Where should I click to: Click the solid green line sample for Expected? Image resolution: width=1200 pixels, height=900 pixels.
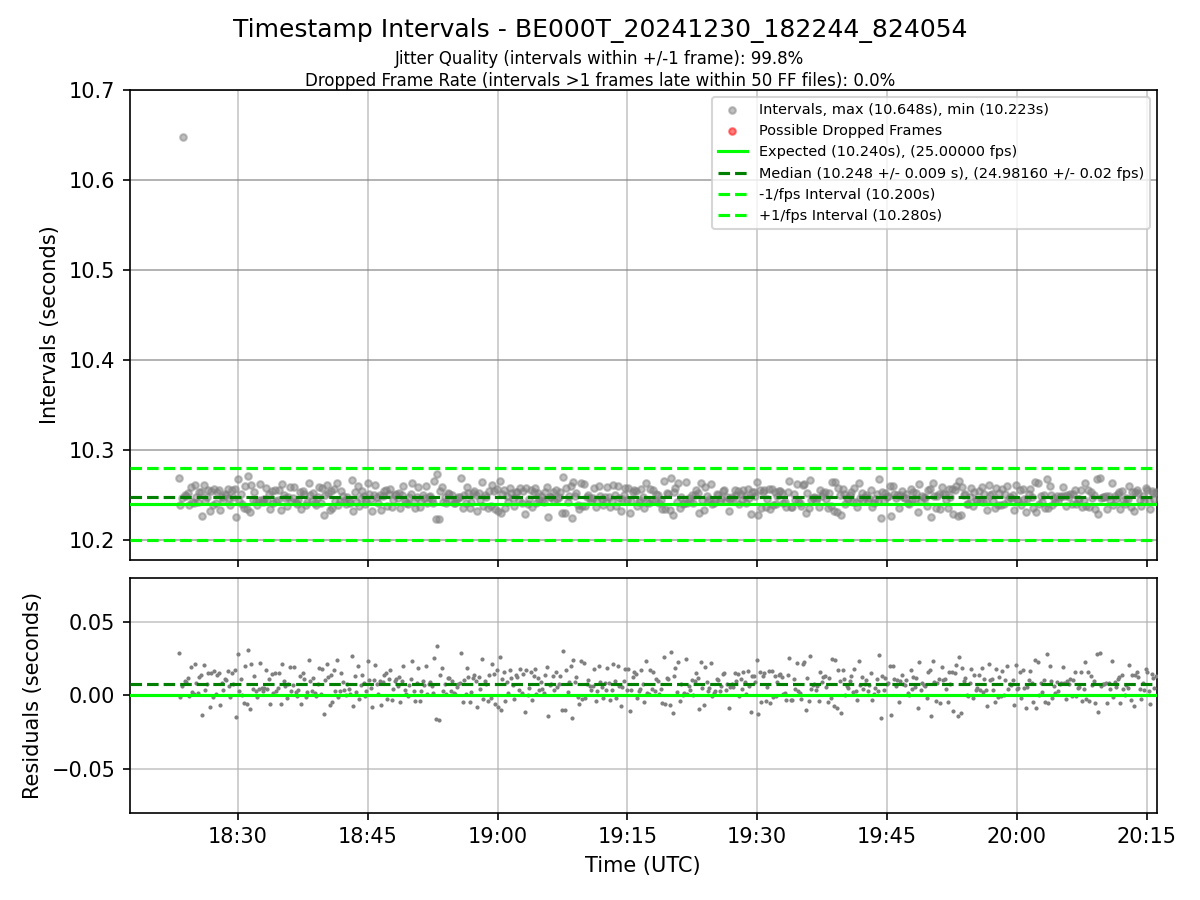click(733, 152)
